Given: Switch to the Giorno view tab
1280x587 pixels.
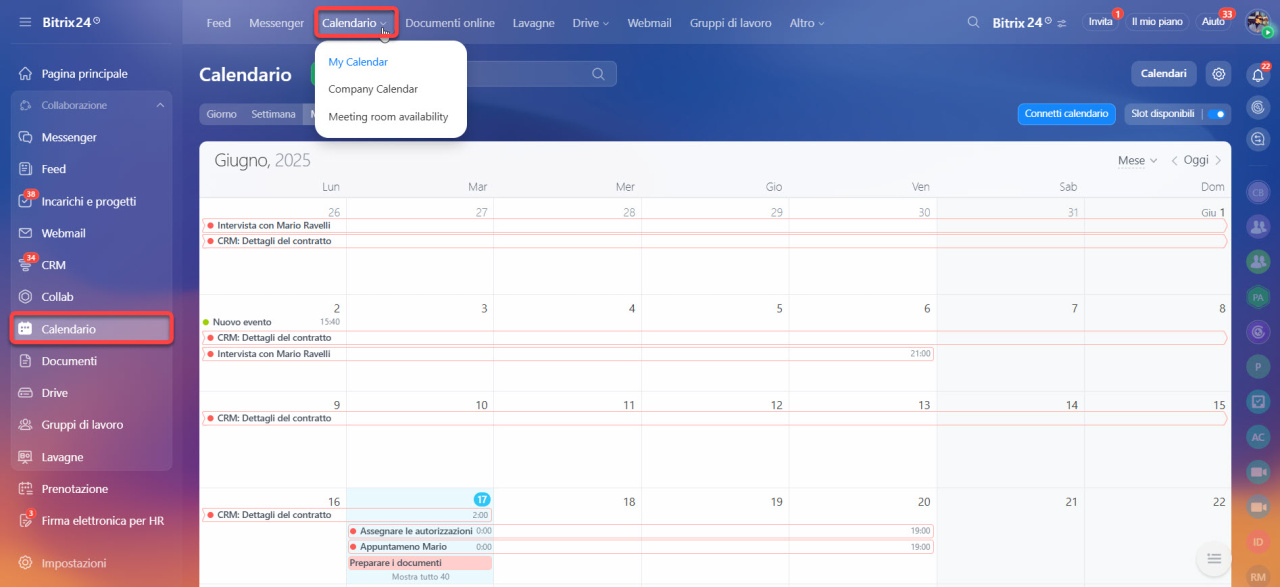Looking at the screenshot, I should pos(222,114).
